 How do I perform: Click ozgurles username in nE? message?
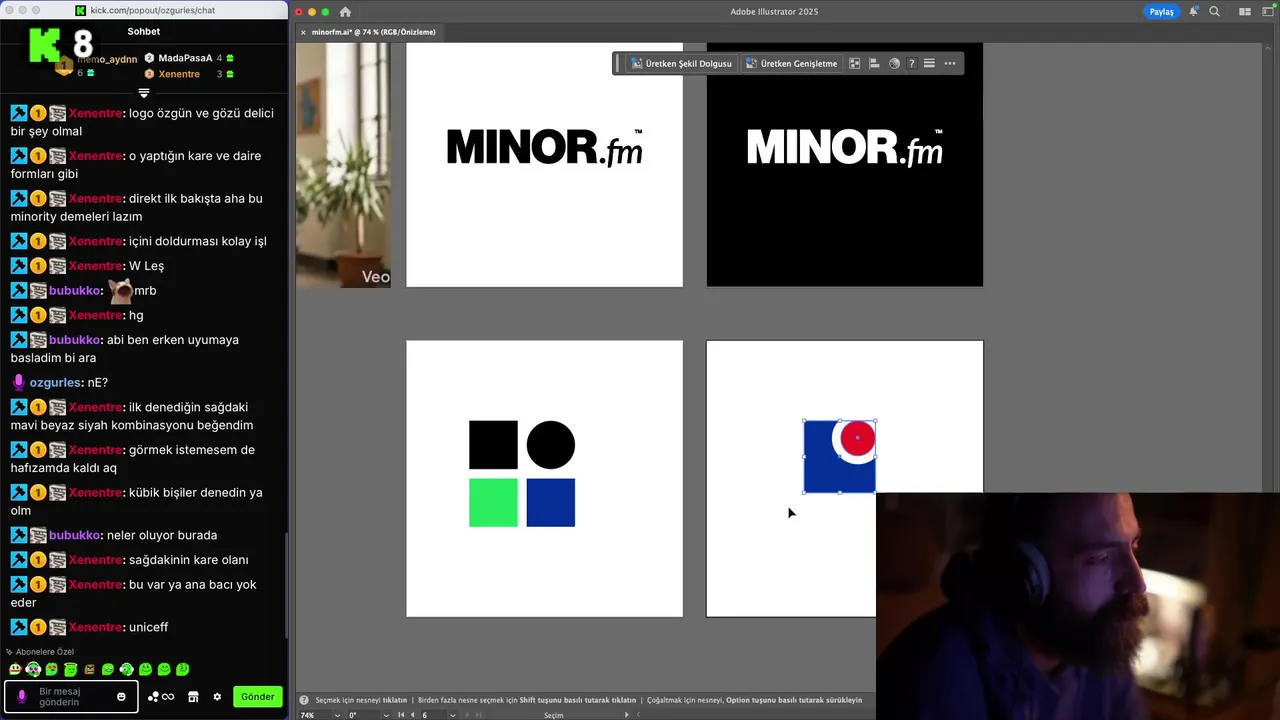[x=55, y=382]
